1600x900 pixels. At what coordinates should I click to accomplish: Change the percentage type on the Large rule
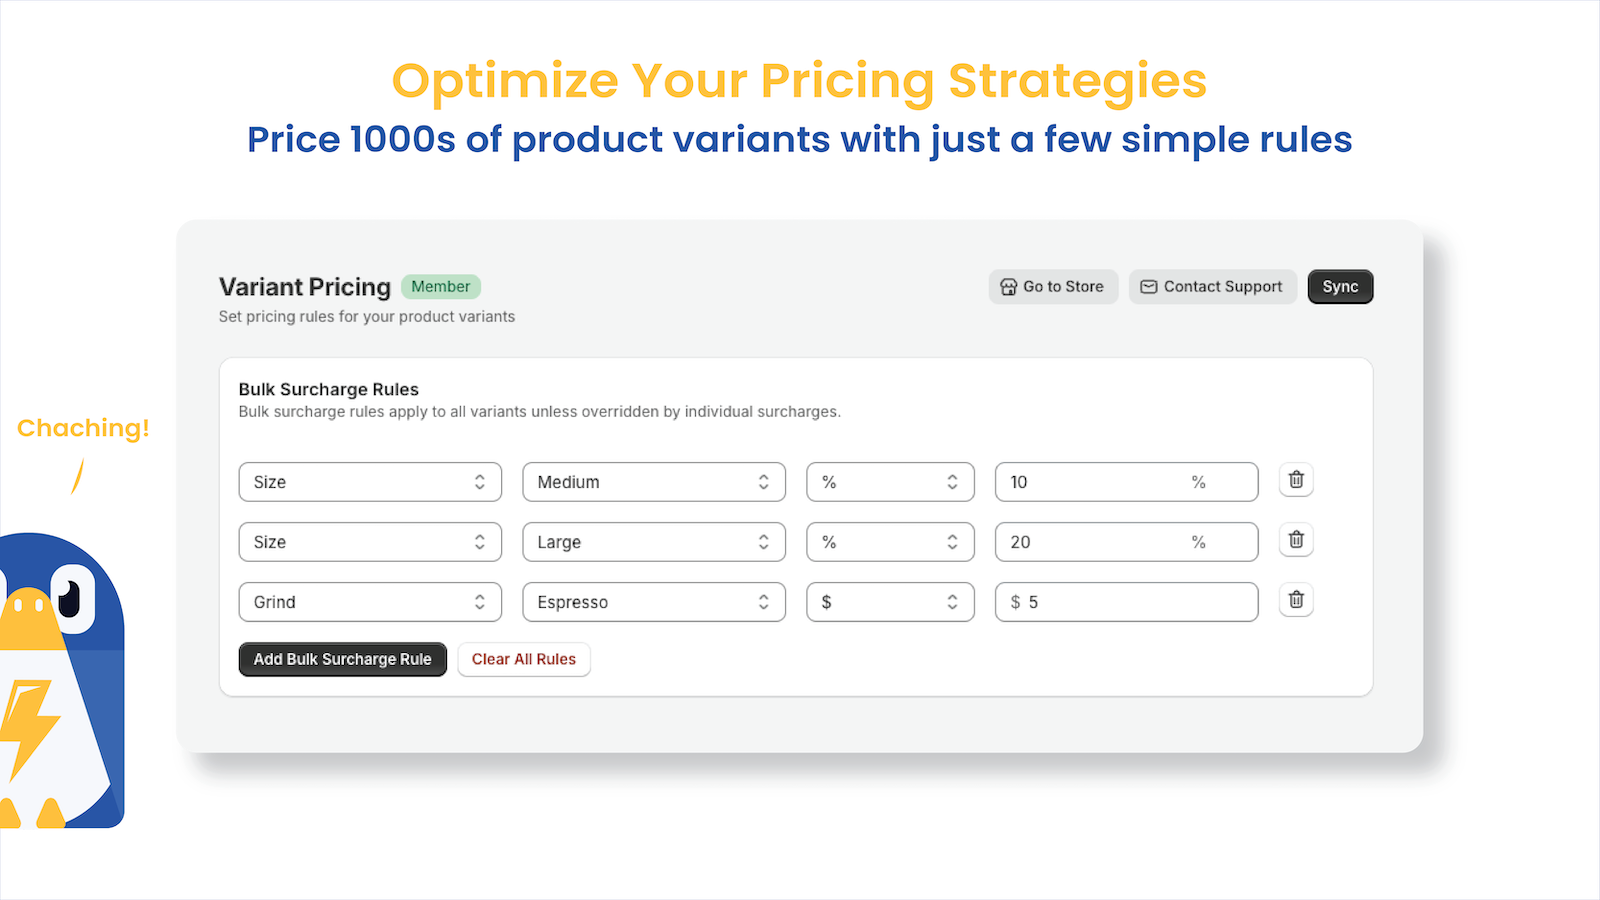(890, 542)
